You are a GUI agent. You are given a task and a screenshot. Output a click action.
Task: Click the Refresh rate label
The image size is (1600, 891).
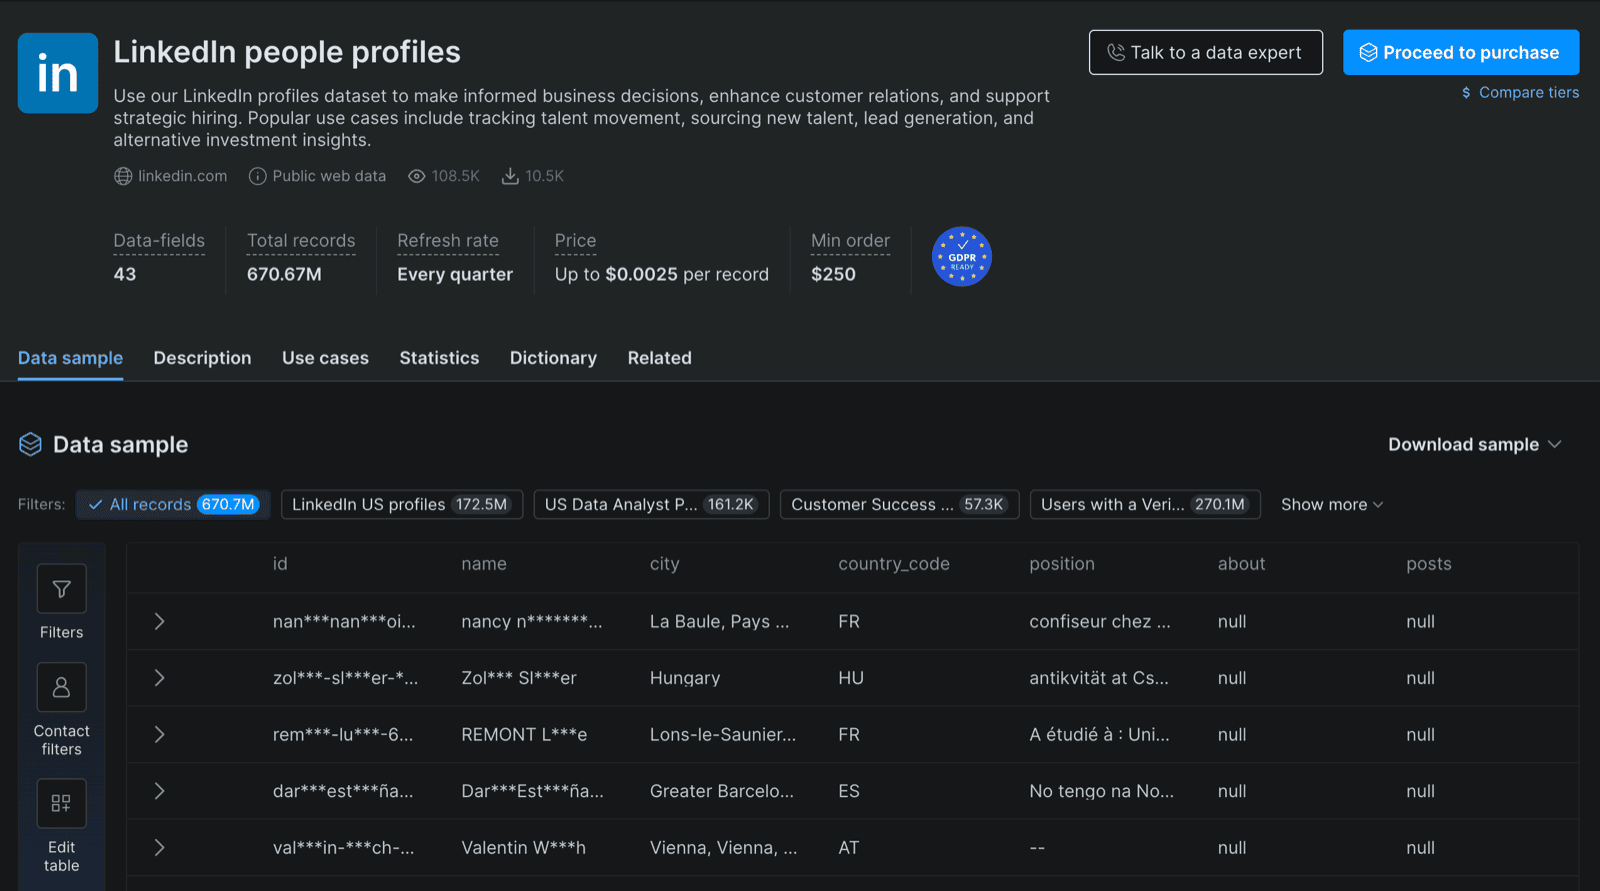(x=448, y=241)
